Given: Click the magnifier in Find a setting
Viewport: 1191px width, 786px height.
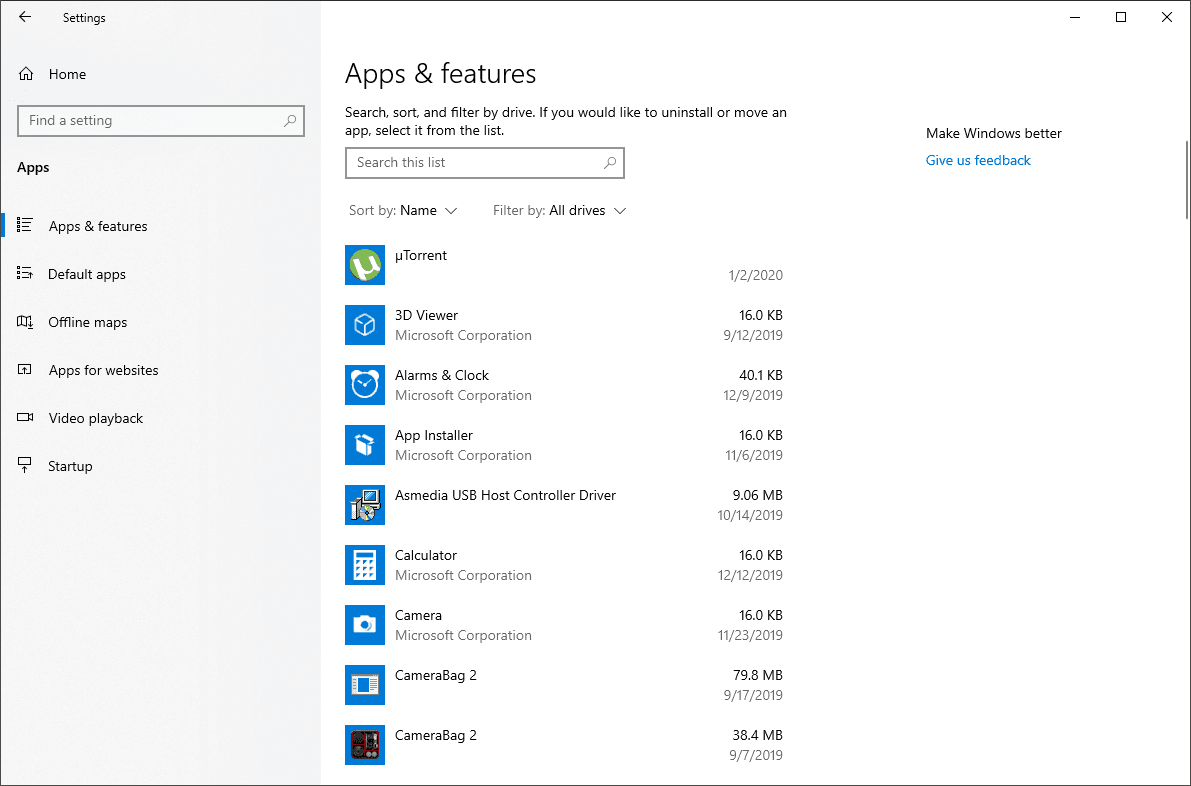Looking at the screenshot, I should coord(289,121).
